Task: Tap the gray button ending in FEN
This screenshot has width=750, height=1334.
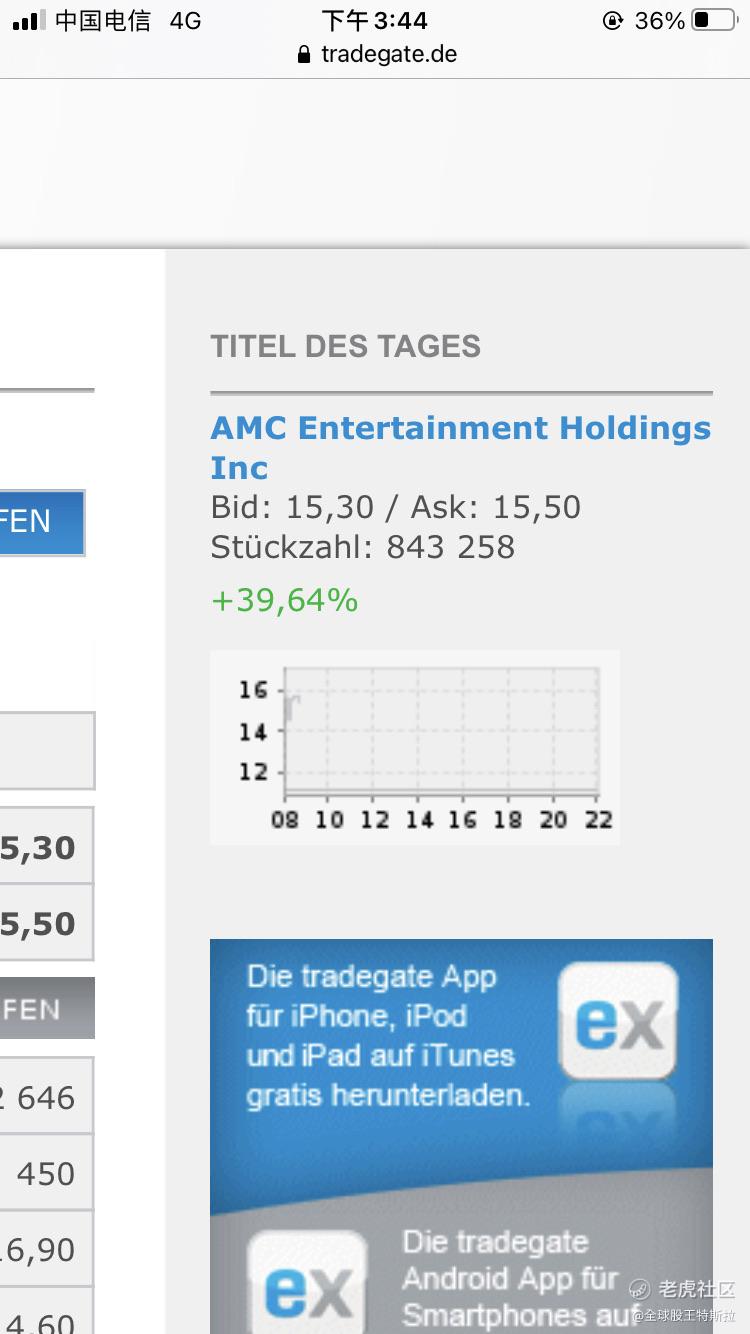Action: pos(47,1008)
